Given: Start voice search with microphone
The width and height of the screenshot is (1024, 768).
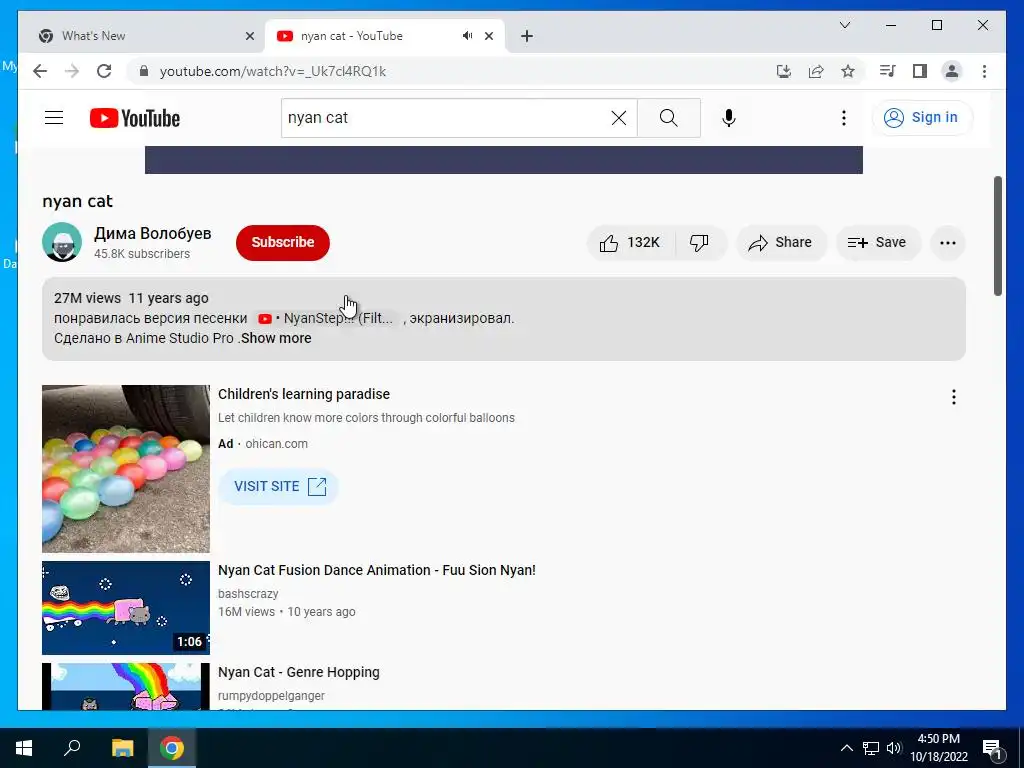Looking at the screenshot, I should pos(729,118).
